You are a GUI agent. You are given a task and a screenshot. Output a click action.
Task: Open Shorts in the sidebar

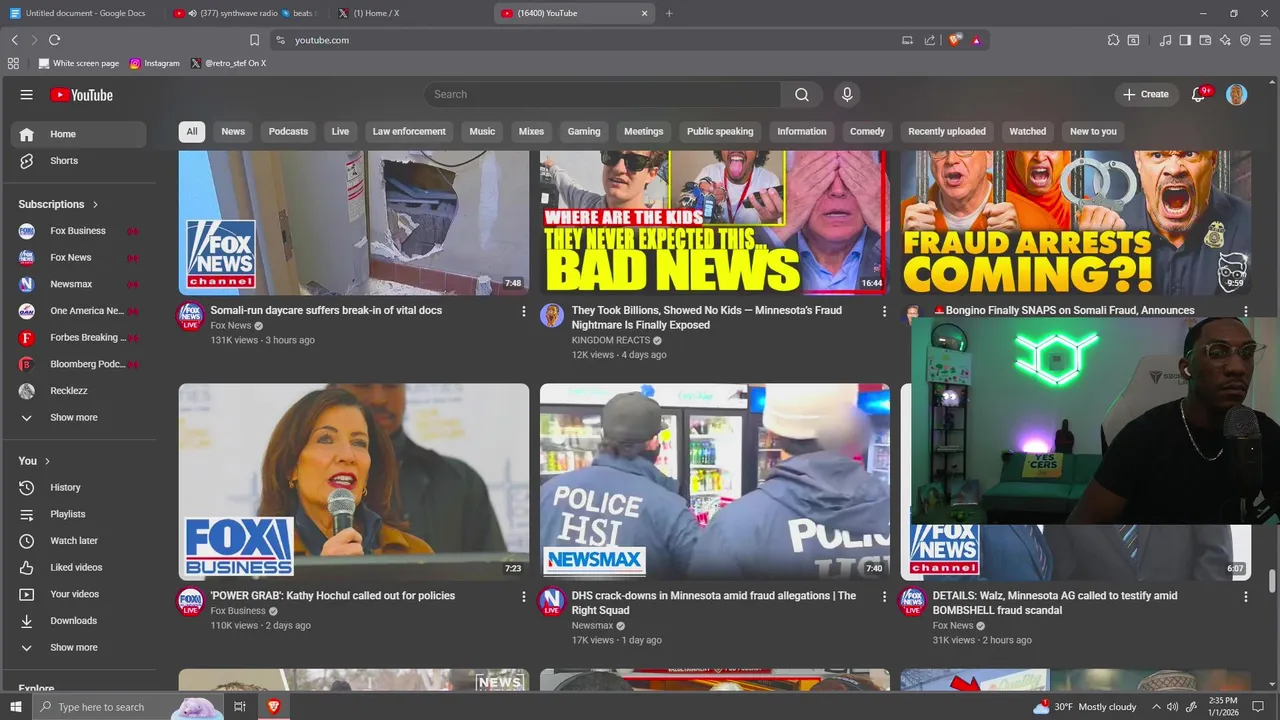point(78,161)
